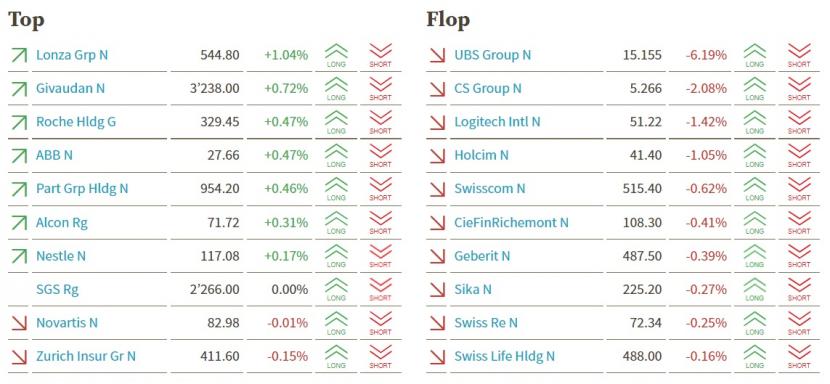
Task: Click the LONG icon next to Holcim N
Action: pyautogui.click(x=755, y=156)
